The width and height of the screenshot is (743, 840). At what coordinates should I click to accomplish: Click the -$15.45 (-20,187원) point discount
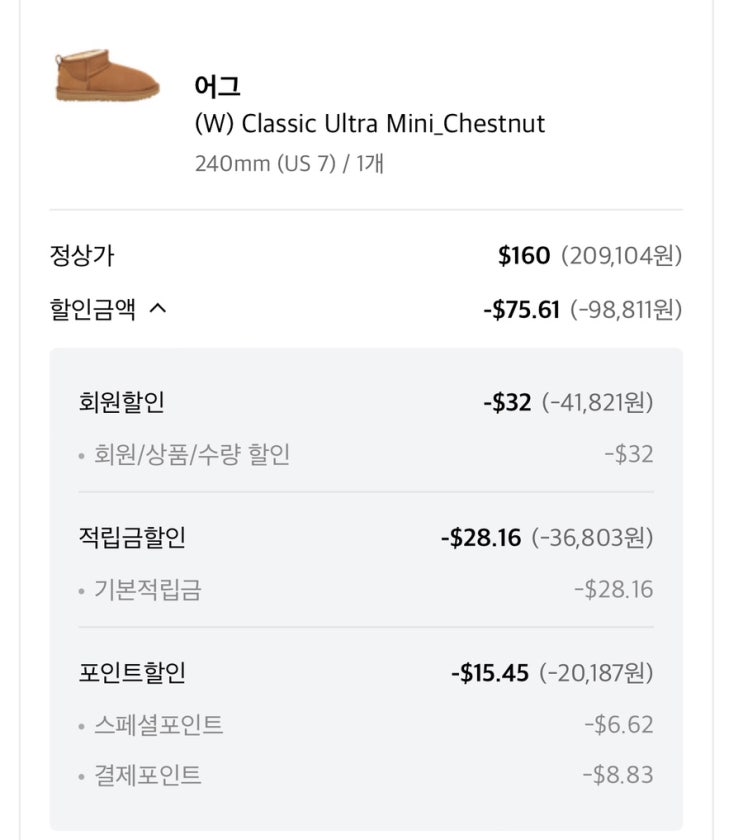(x=551, y=673)
